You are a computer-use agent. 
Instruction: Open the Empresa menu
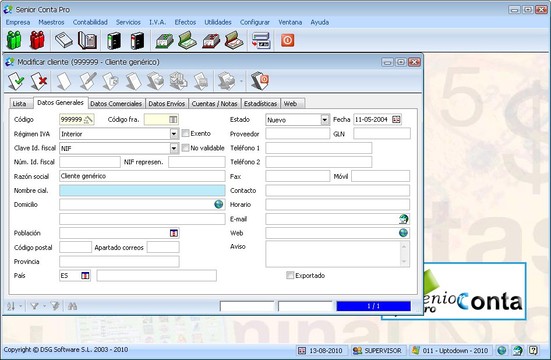(x=18, y=22)
